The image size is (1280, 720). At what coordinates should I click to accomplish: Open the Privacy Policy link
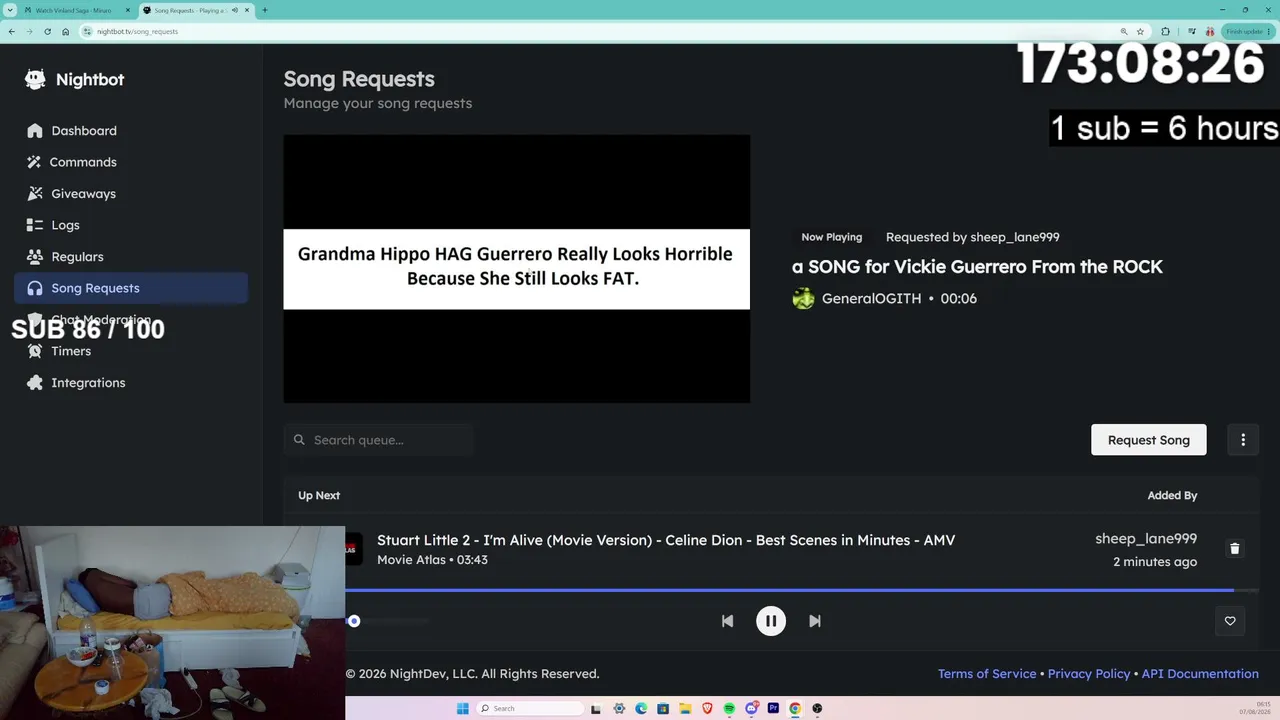tap(1089, 674)
